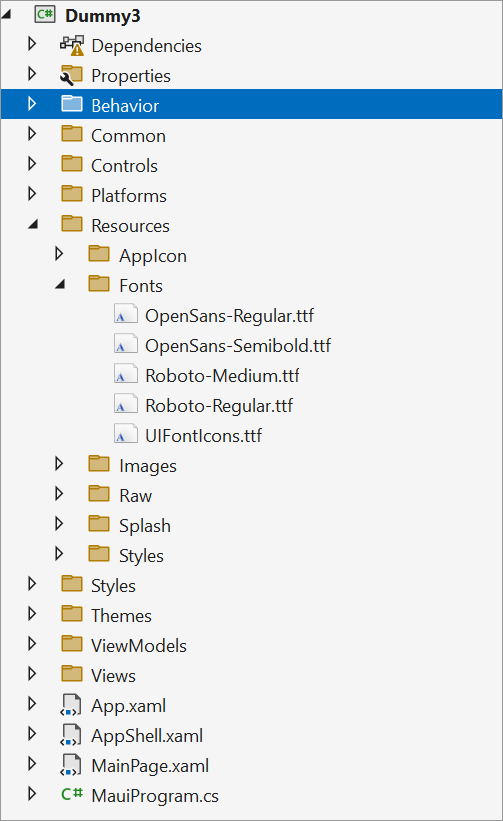This screenshot has height=821, width=503.
Task: Click the Fonts folder icon
Action: click(x=99, y=284)
